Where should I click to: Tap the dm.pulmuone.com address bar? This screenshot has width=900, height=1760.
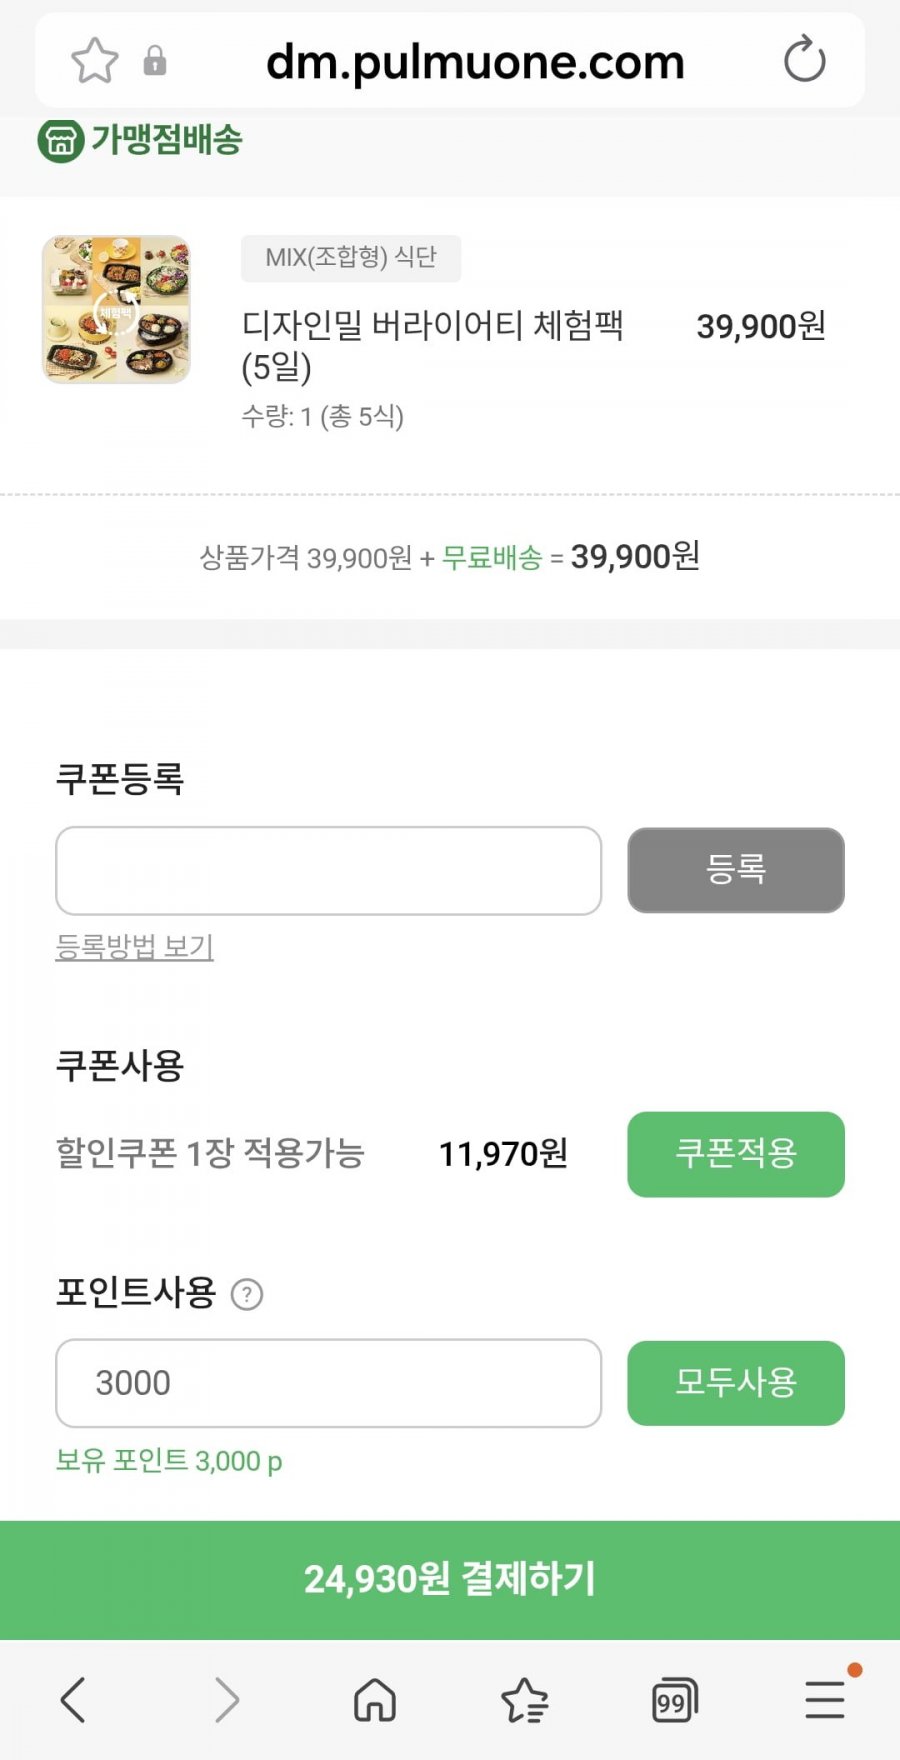(475, 62)
